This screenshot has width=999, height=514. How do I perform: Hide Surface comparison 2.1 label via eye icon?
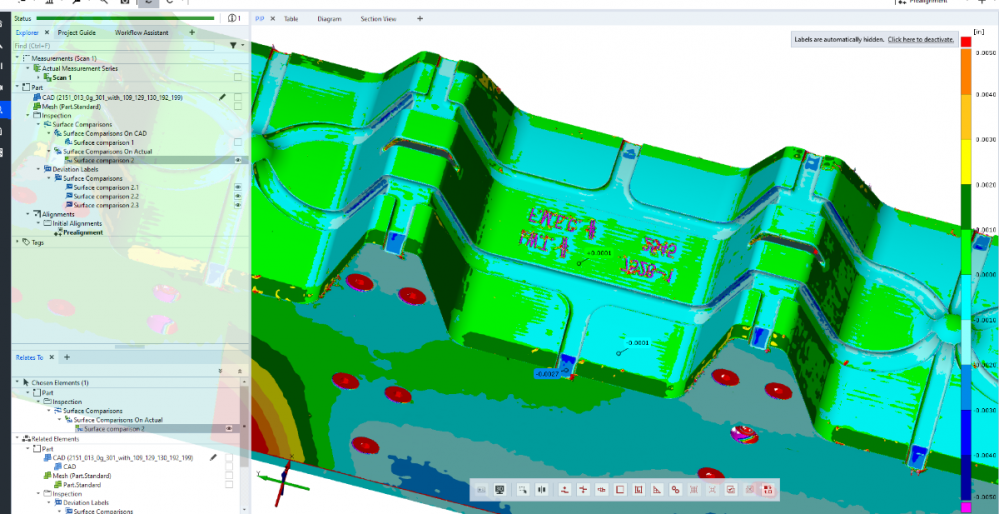click(x=238, y=187)
